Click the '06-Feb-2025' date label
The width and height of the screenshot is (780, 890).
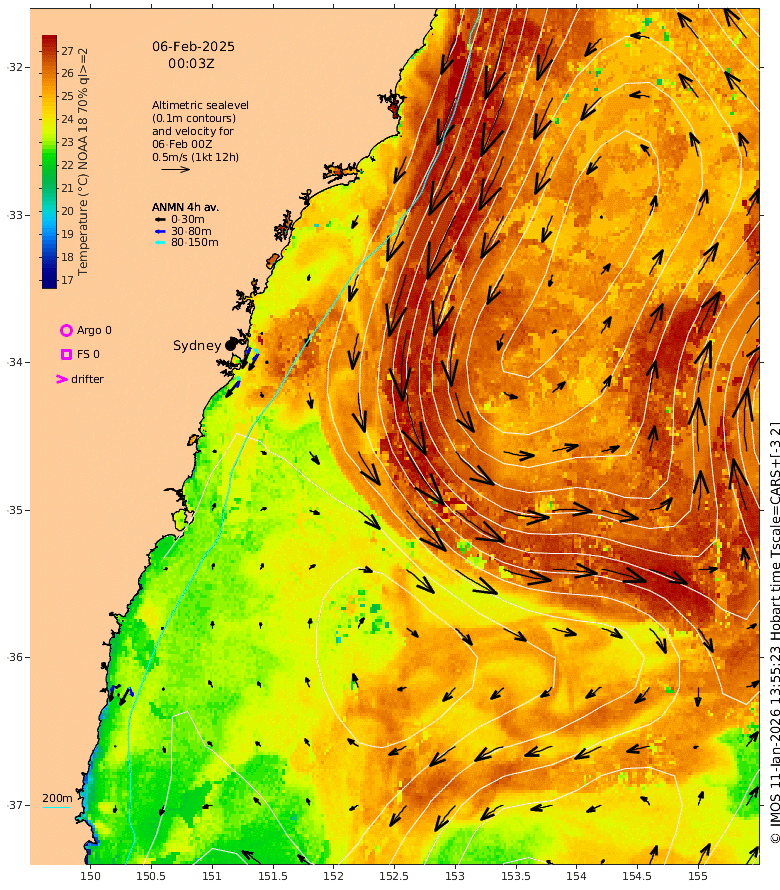tap(193, 47)
